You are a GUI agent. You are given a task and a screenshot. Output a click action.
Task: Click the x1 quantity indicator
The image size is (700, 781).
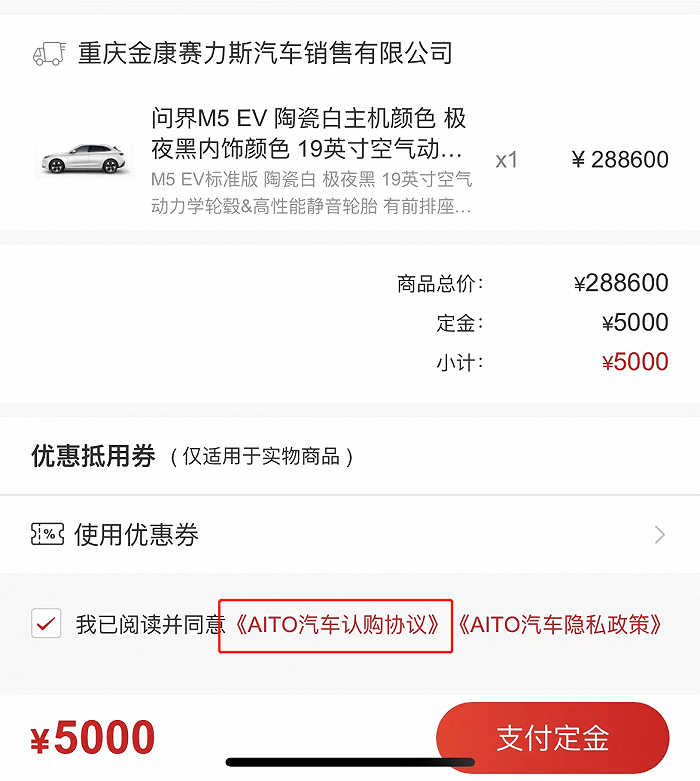pyautogui.click(x=507, y=160)
